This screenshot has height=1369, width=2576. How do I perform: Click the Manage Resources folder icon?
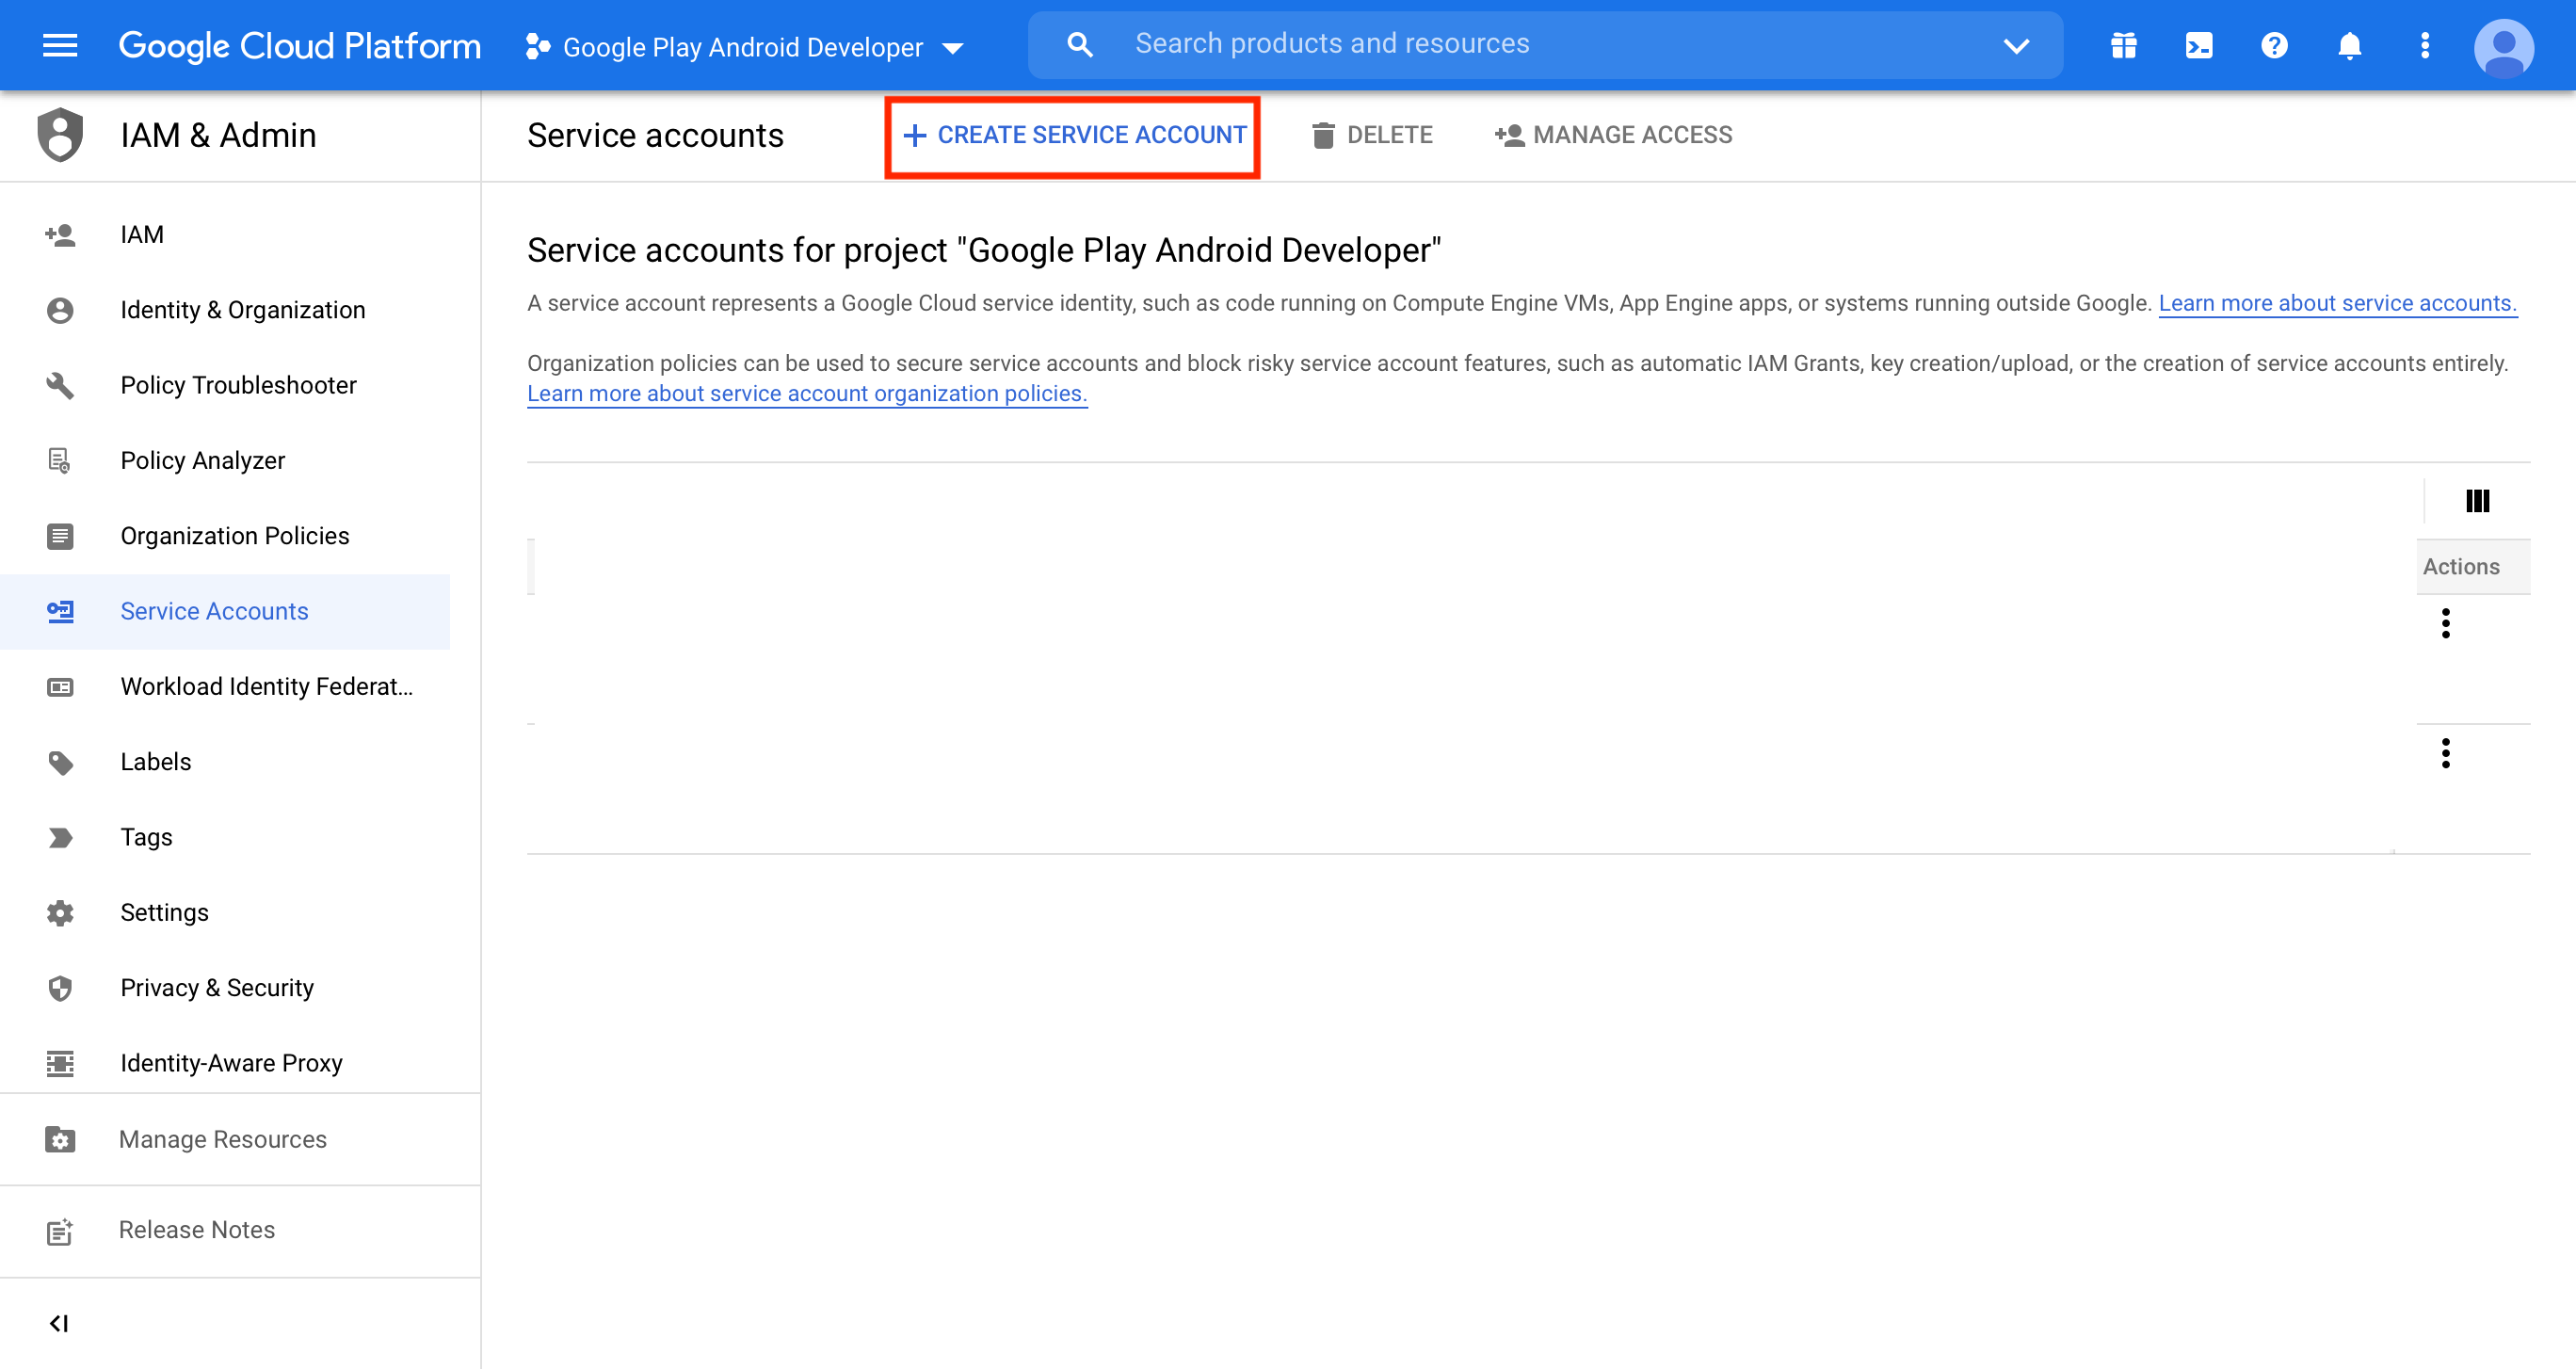click(60, 1140)
